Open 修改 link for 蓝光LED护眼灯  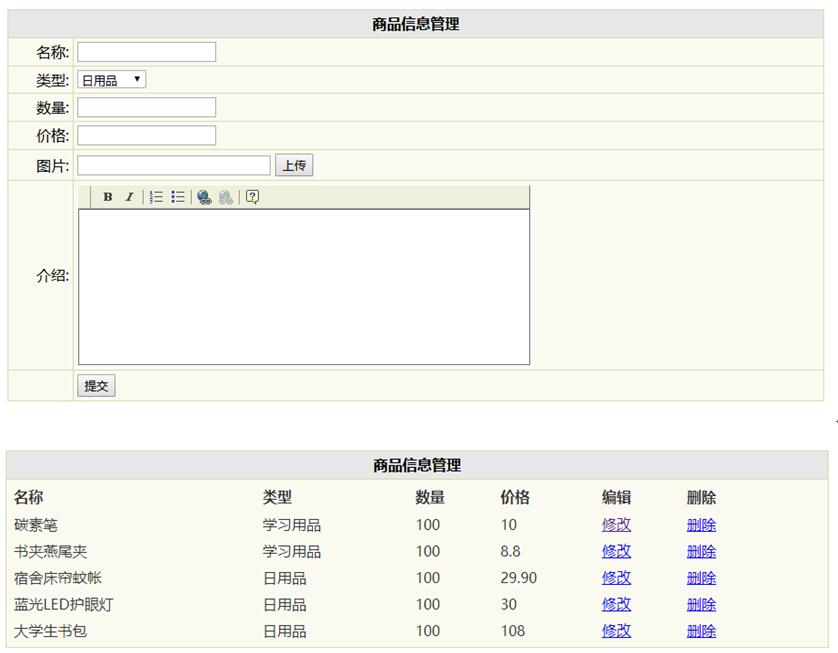[616, 604]
